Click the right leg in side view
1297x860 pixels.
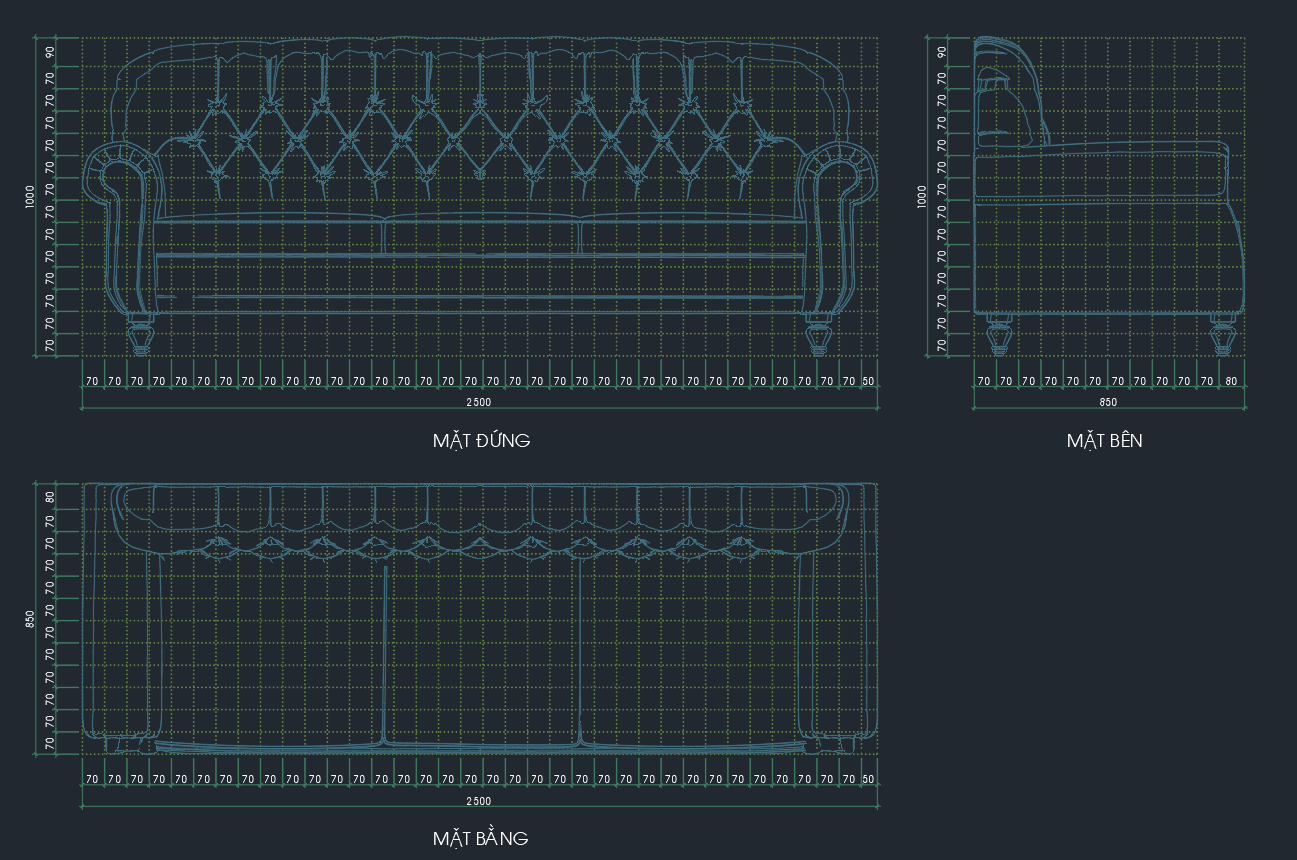click(x=1222, y=336)
